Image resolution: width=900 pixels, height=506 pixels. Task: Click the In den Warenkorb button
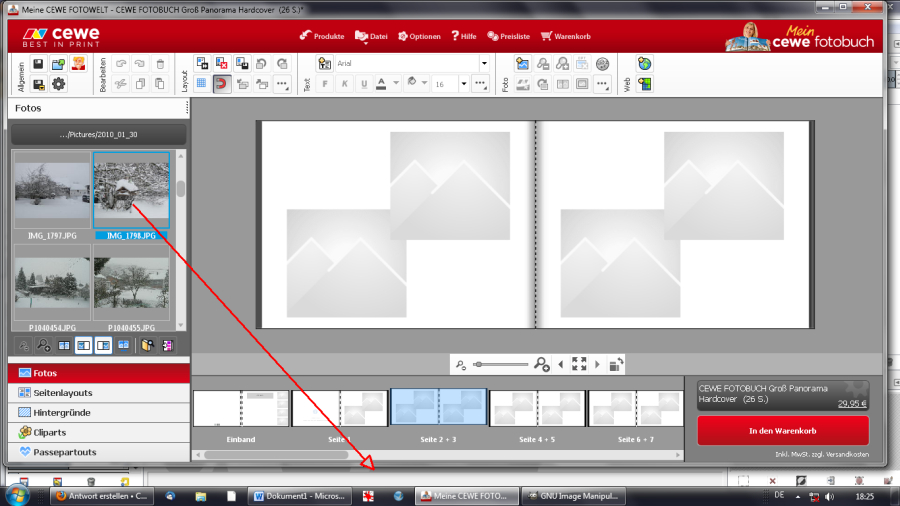(783, 431)
